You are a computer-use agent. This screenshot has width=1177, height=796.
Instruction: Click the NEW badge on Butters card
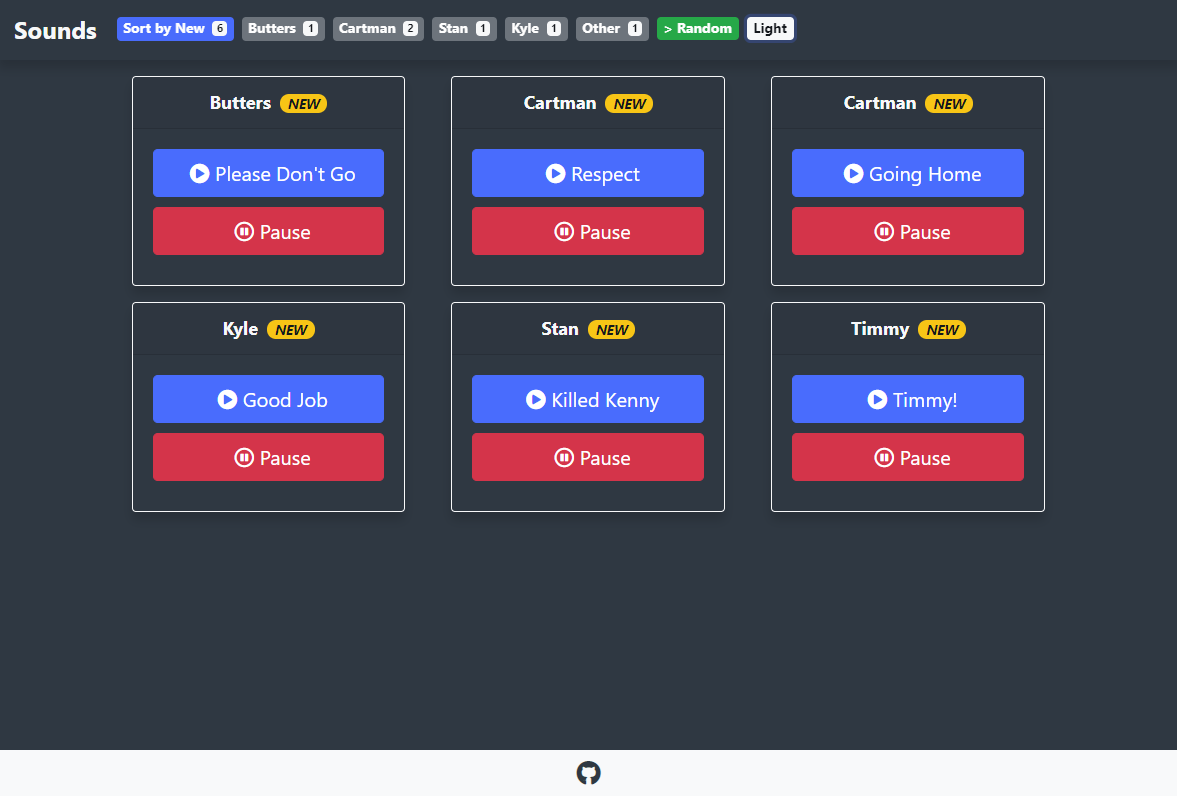coord(303,104)
